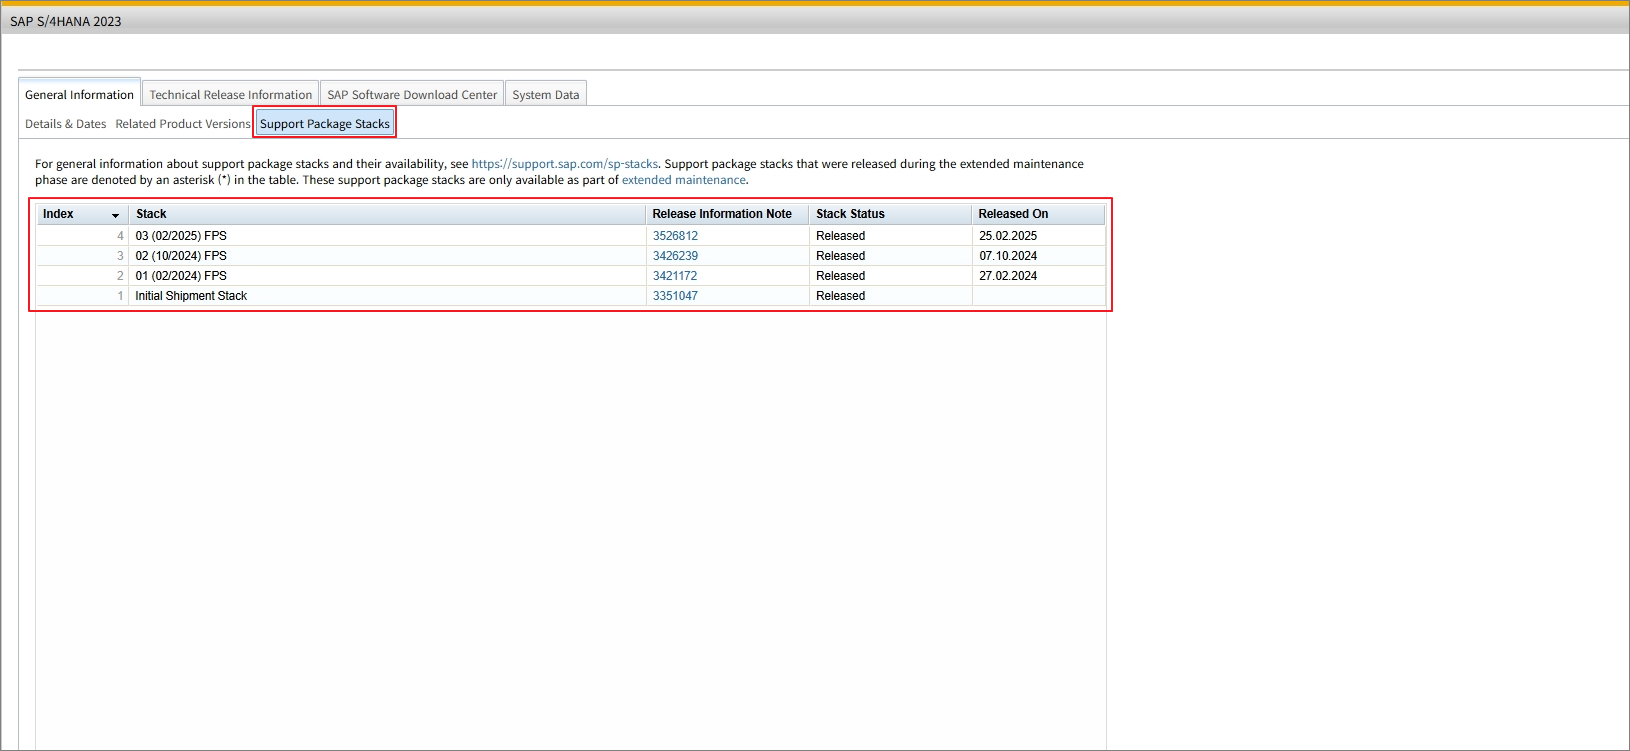Click Released status of 02 (10/2024) row

[x=840, y=256]
